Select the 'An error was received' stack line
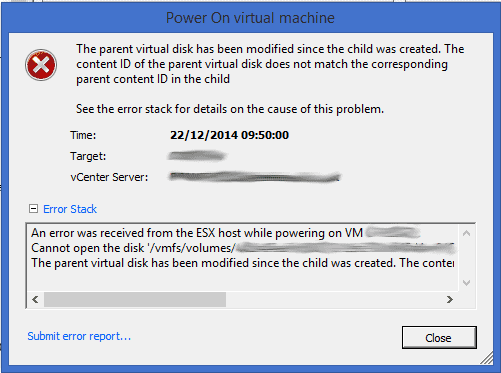This screenshot has height=373, width=501. pyautogui.click(x=226, y=233)
